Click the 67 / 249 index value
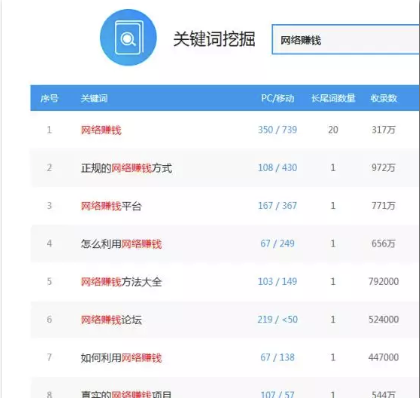 [277, 244]
